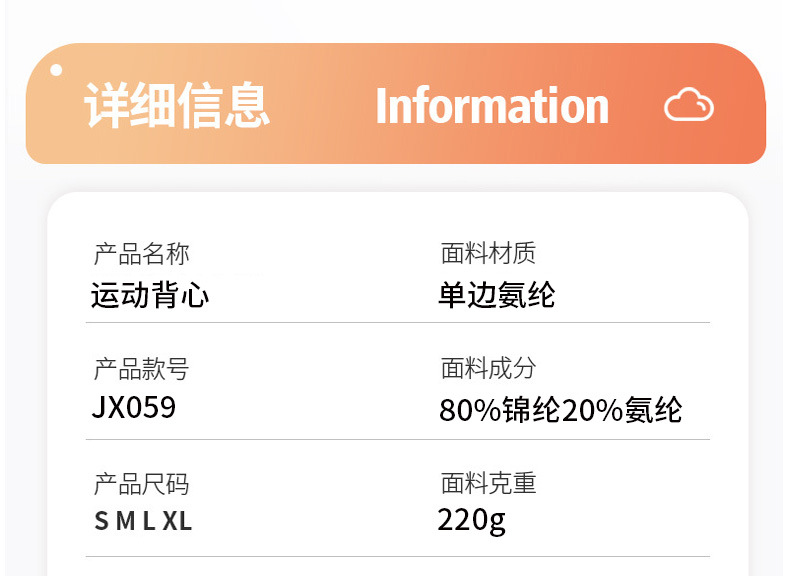
Task: Select the 单边氨纶 material value
Action: point(497,295)
